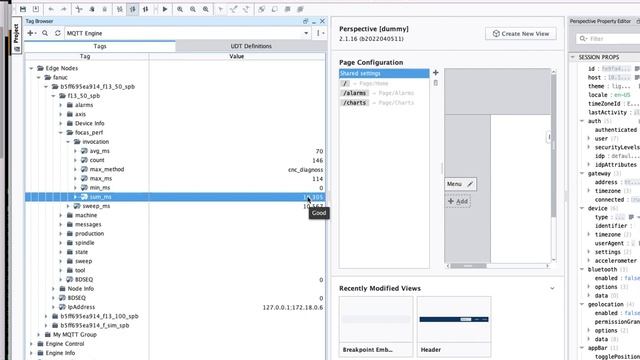Open the Header view thumbnail

coord(454,327)
